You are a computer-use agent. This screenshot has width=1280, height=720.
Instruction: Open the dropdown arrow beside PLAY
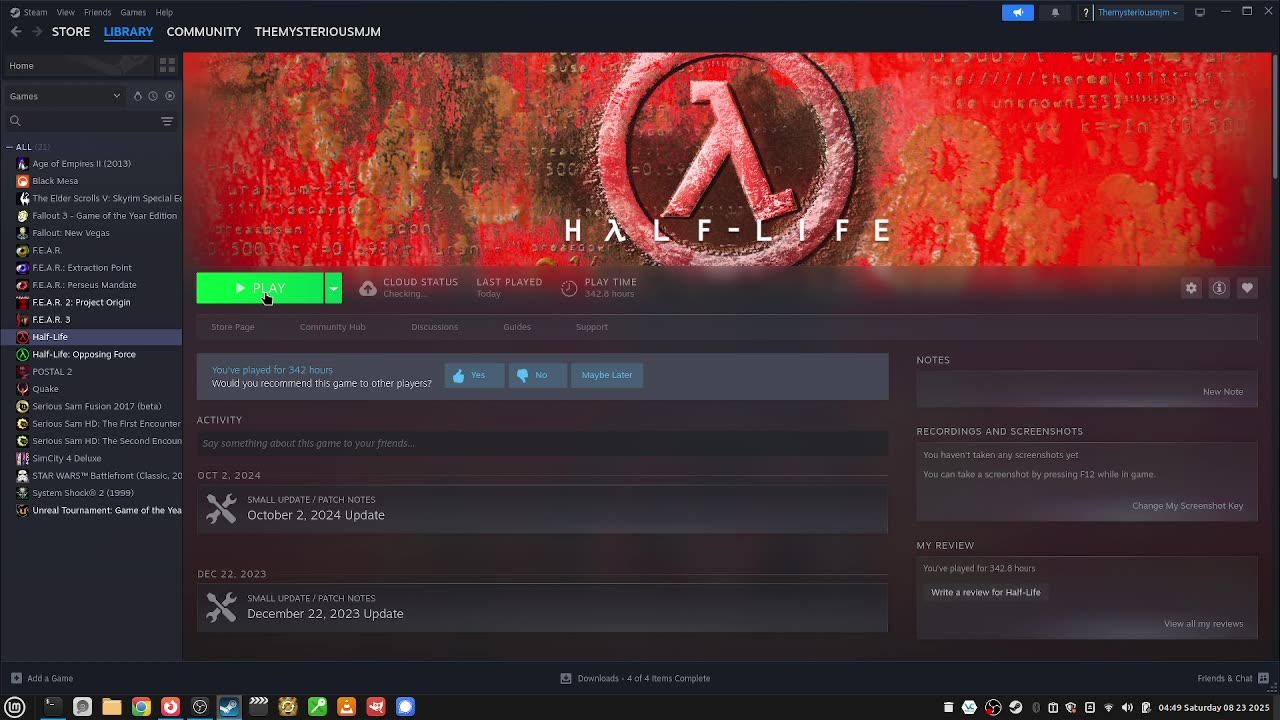coord(333,288)
